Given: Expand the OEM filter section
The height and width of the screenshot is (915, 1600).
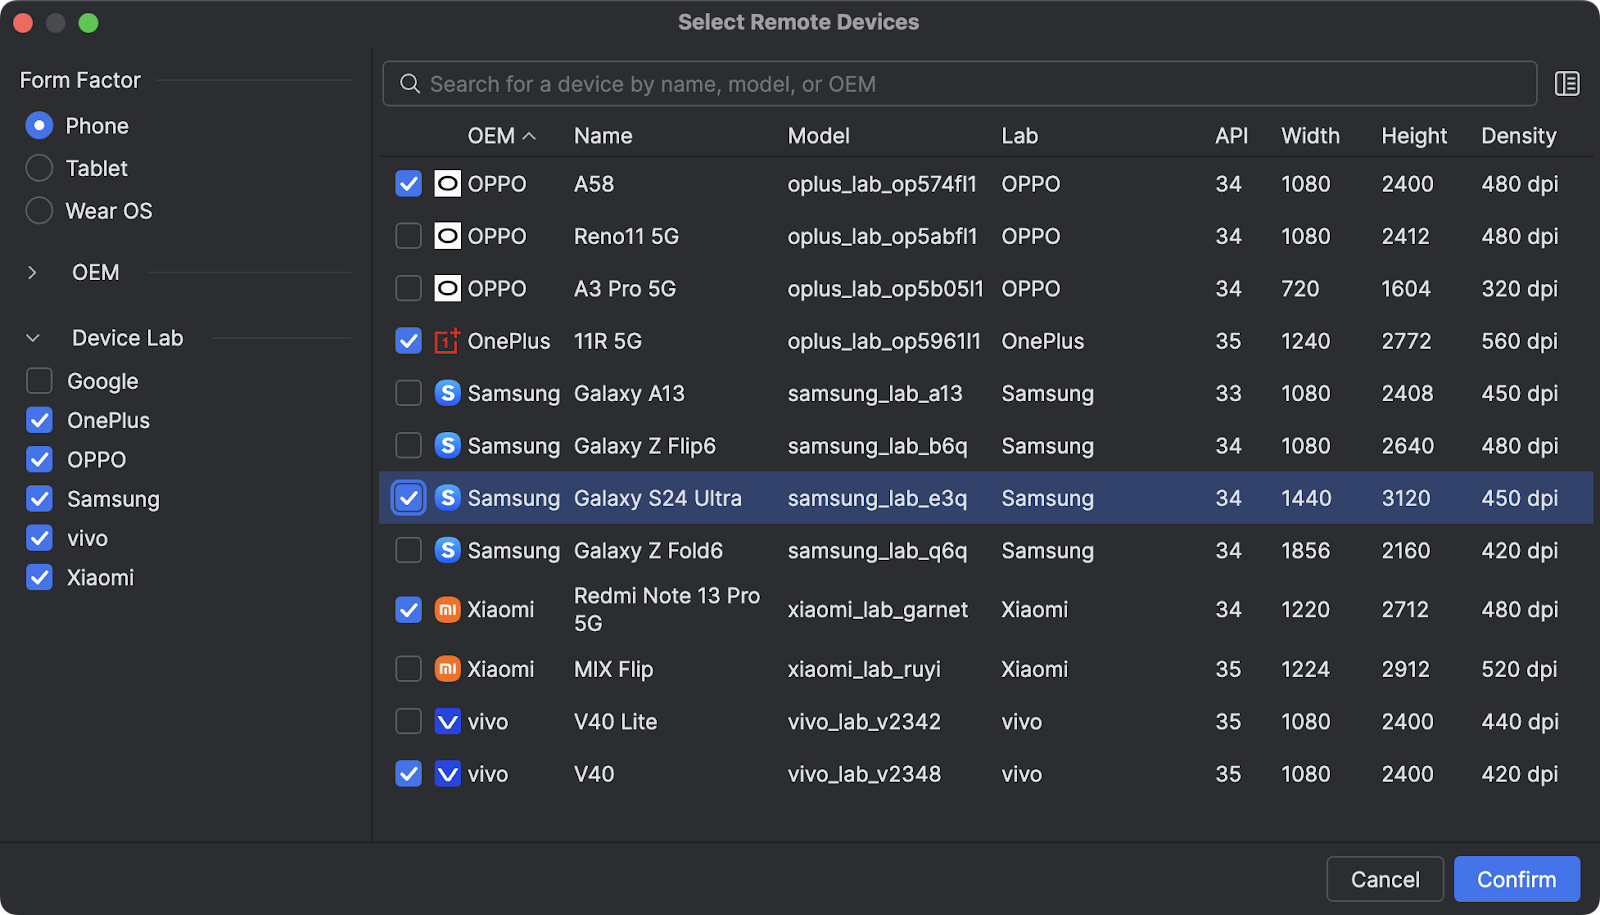Looking at the screenshot, I should click(32, 272).
